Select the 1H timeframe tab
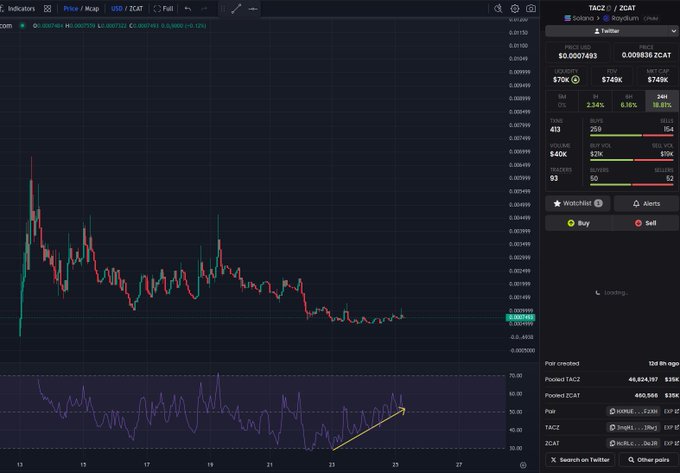Image resolution: width=680 pixels, height=473 pixels. 595,101
